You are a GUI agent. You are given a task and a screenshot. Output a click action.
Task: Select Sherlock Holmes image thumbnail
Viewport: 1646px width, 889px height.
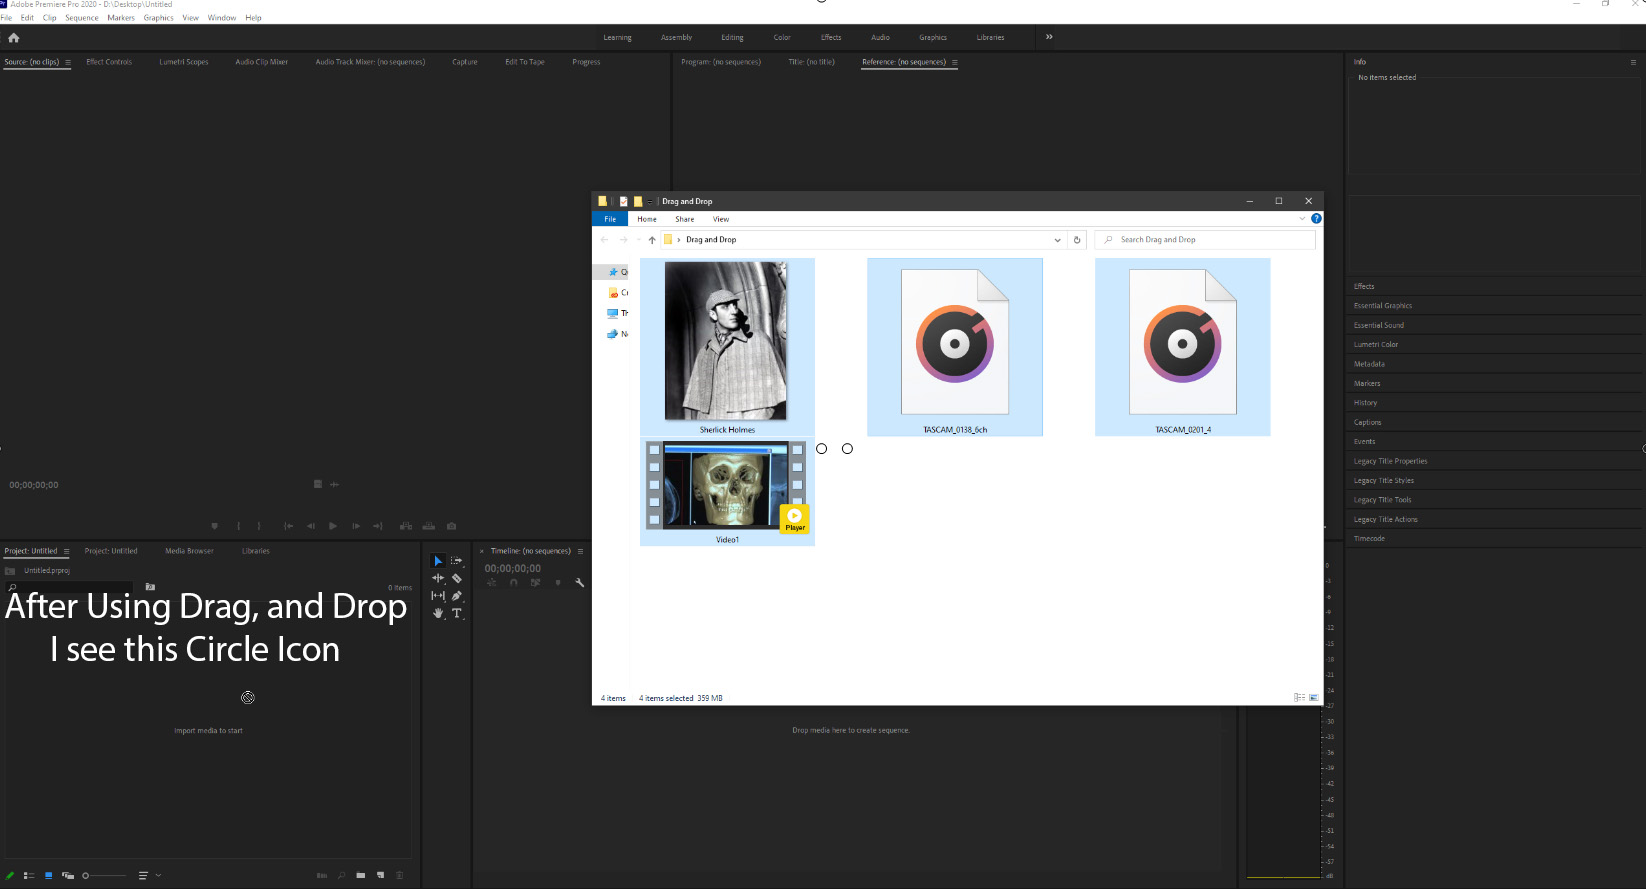(727, 347)
